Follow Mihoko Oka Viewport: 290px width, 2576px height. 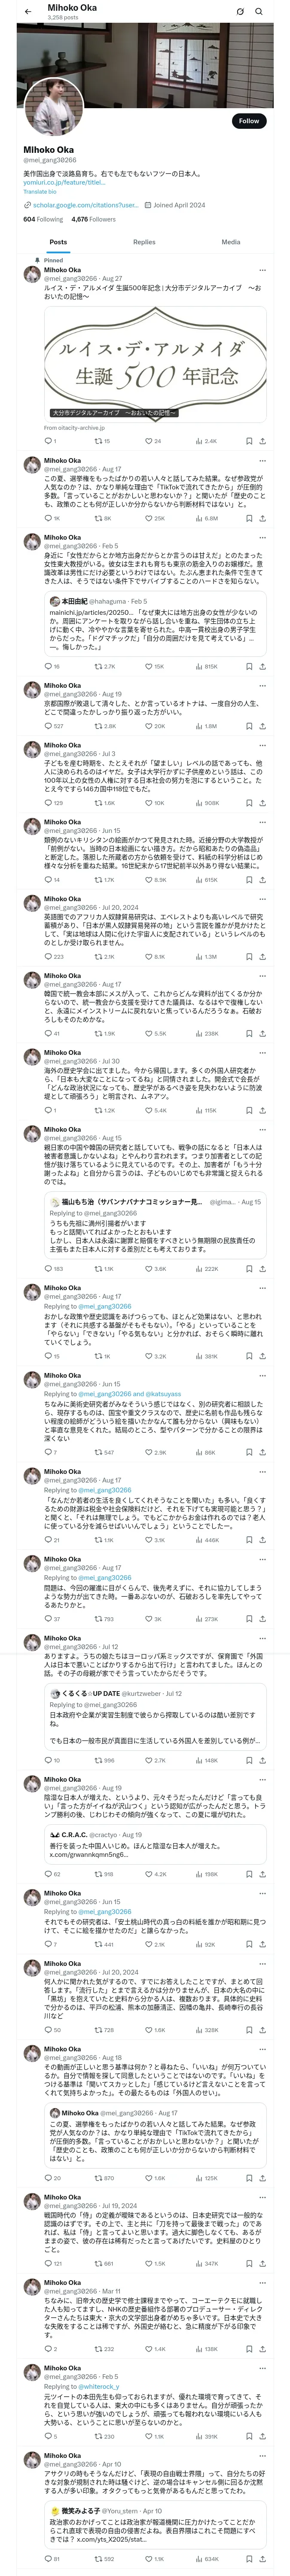pyautogui.click(x=248, y=121)
